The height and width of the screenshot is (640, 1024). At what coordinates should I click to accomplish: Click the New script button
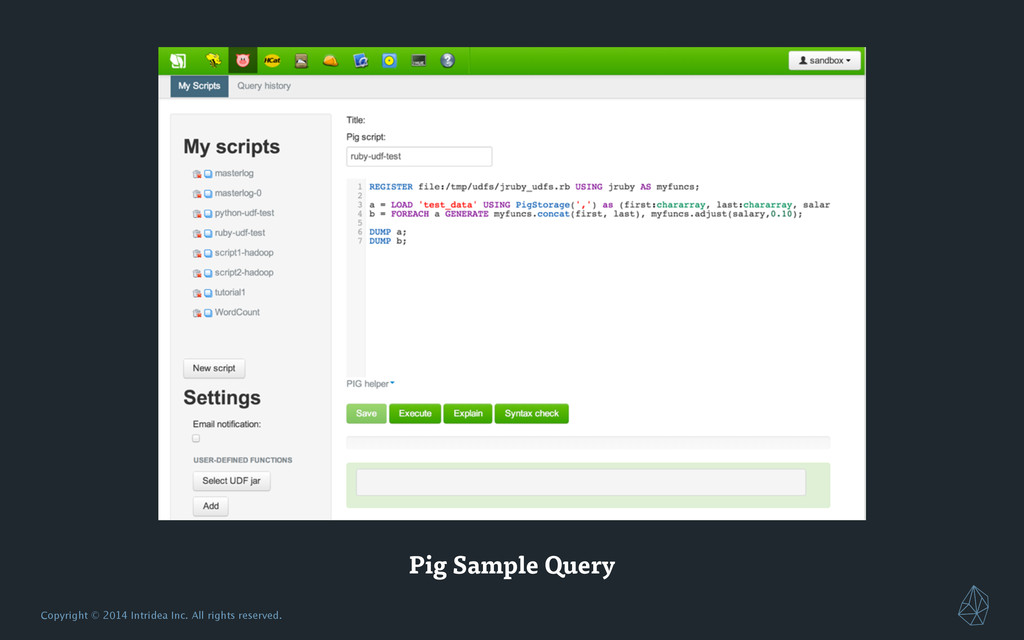tap(214, 368)
